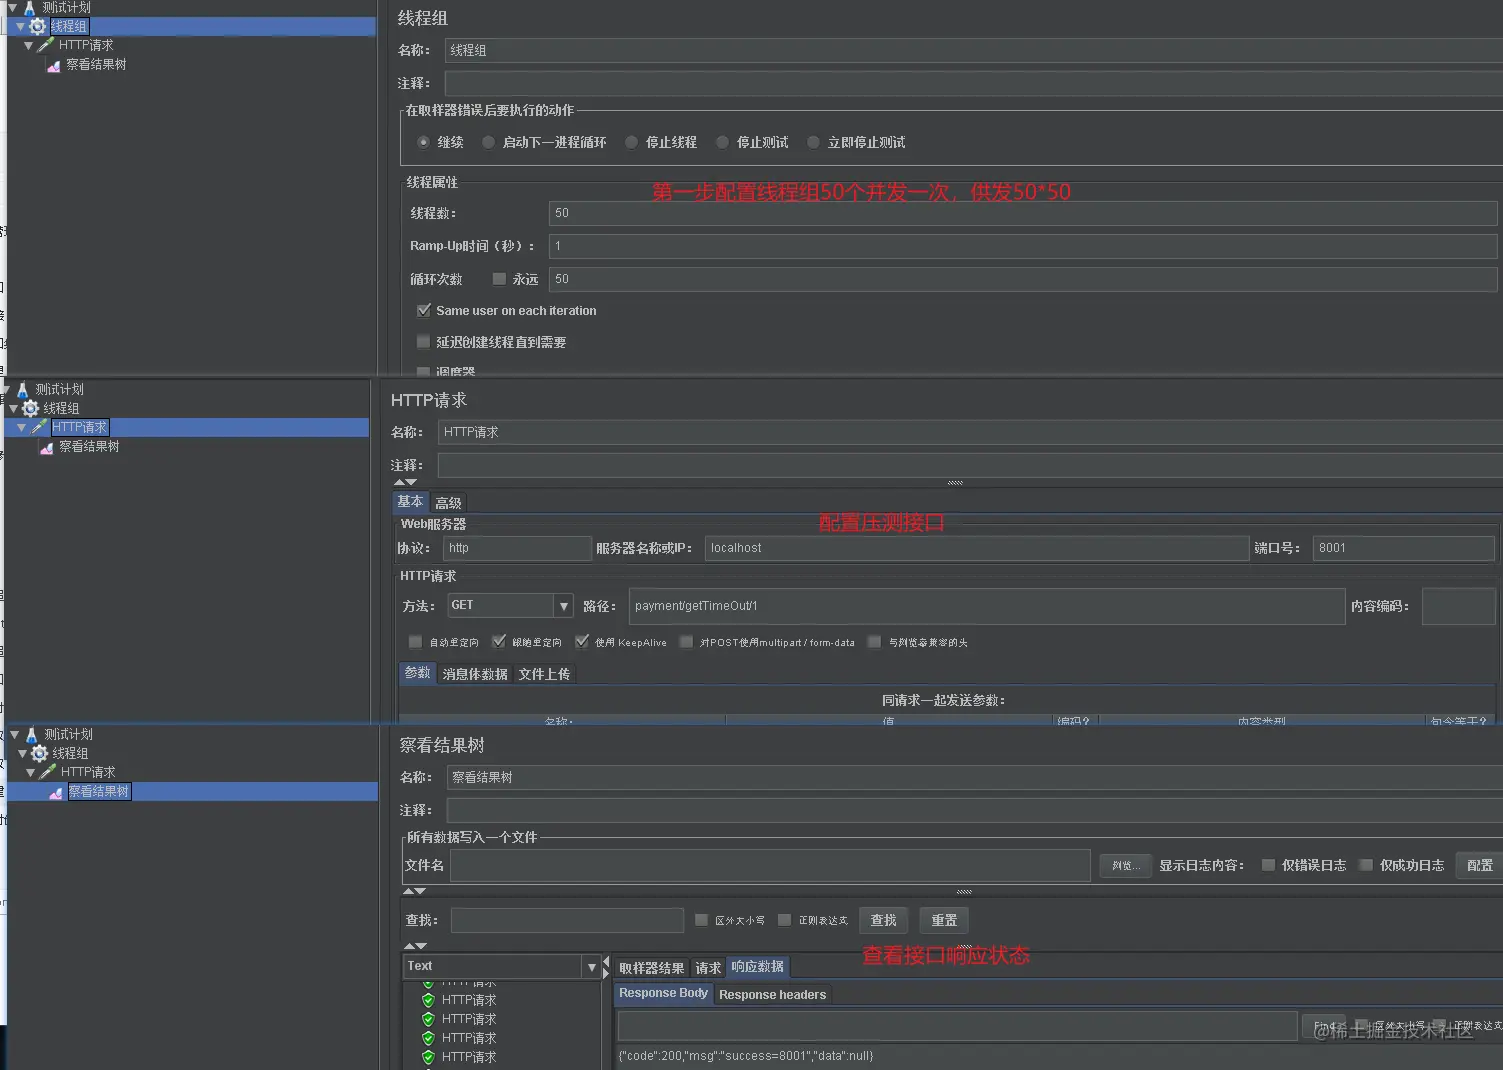Image resolution: width=1503 pixels, height=1070 pixels.
Task: Collapse the HTTP请求 node in the 察看结果树 panel's tree
Action: coord(31,772)
